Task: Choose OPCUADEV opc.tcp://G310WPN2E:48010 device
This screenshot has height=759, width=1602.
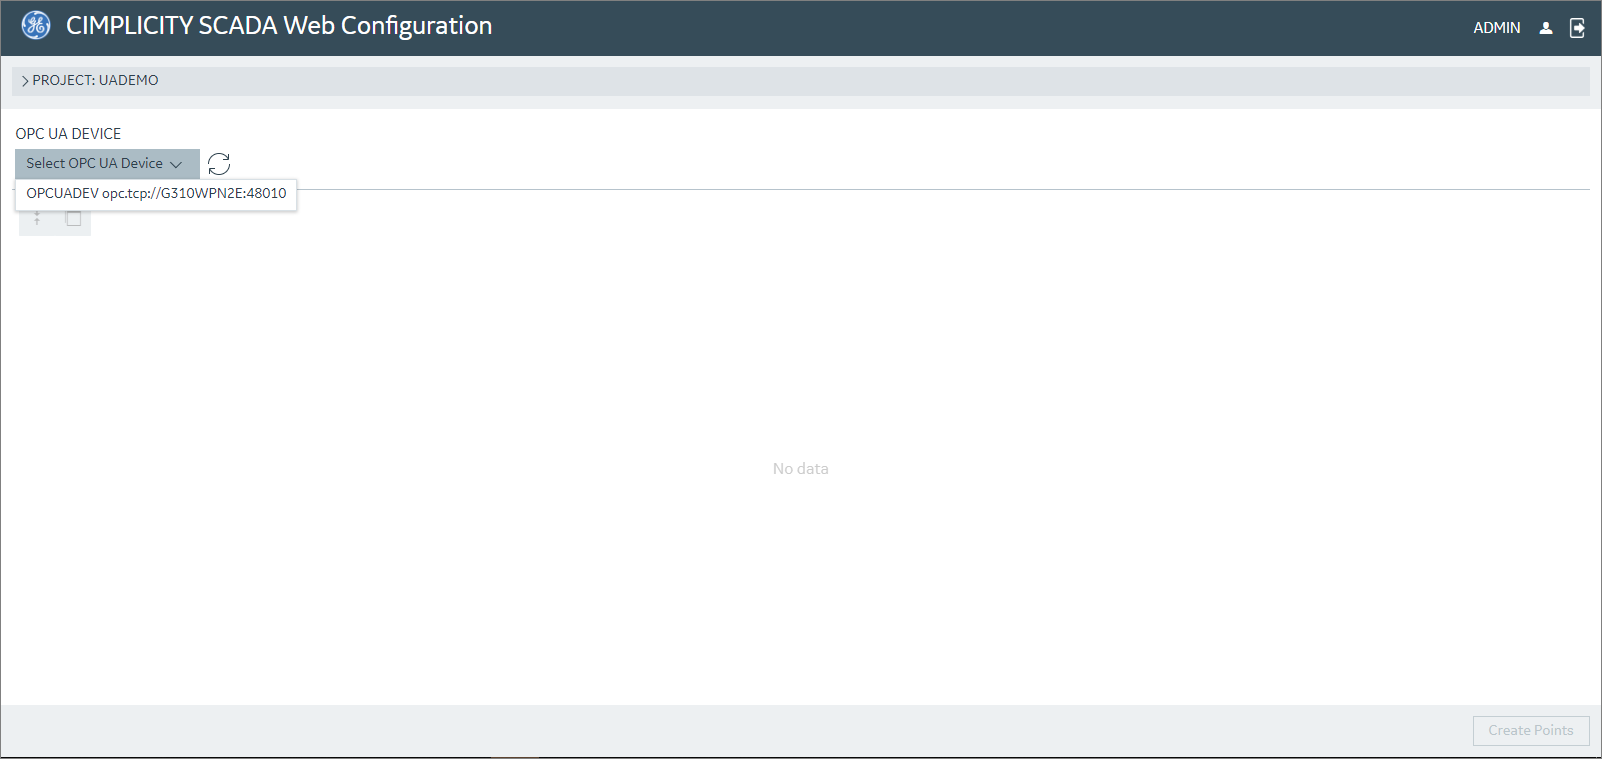Action: tap(156, 193)
